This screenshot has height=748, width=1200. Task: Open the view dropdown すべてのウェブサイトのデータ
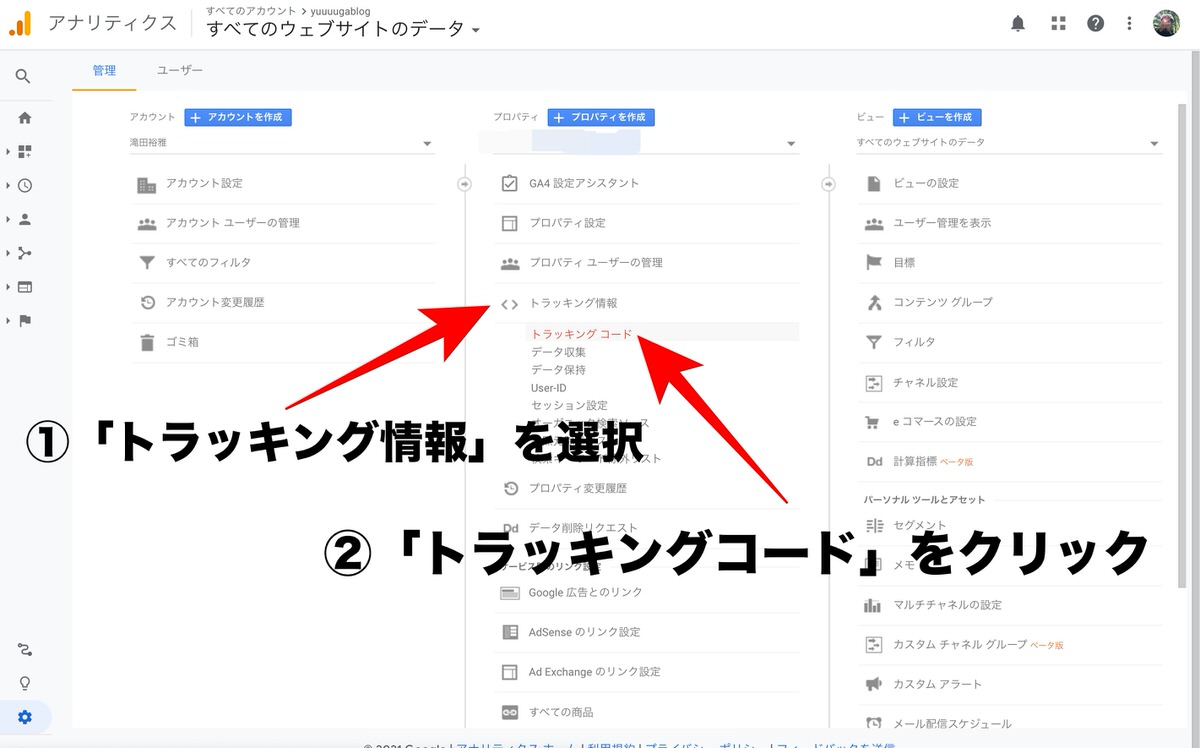point(1009,143)
